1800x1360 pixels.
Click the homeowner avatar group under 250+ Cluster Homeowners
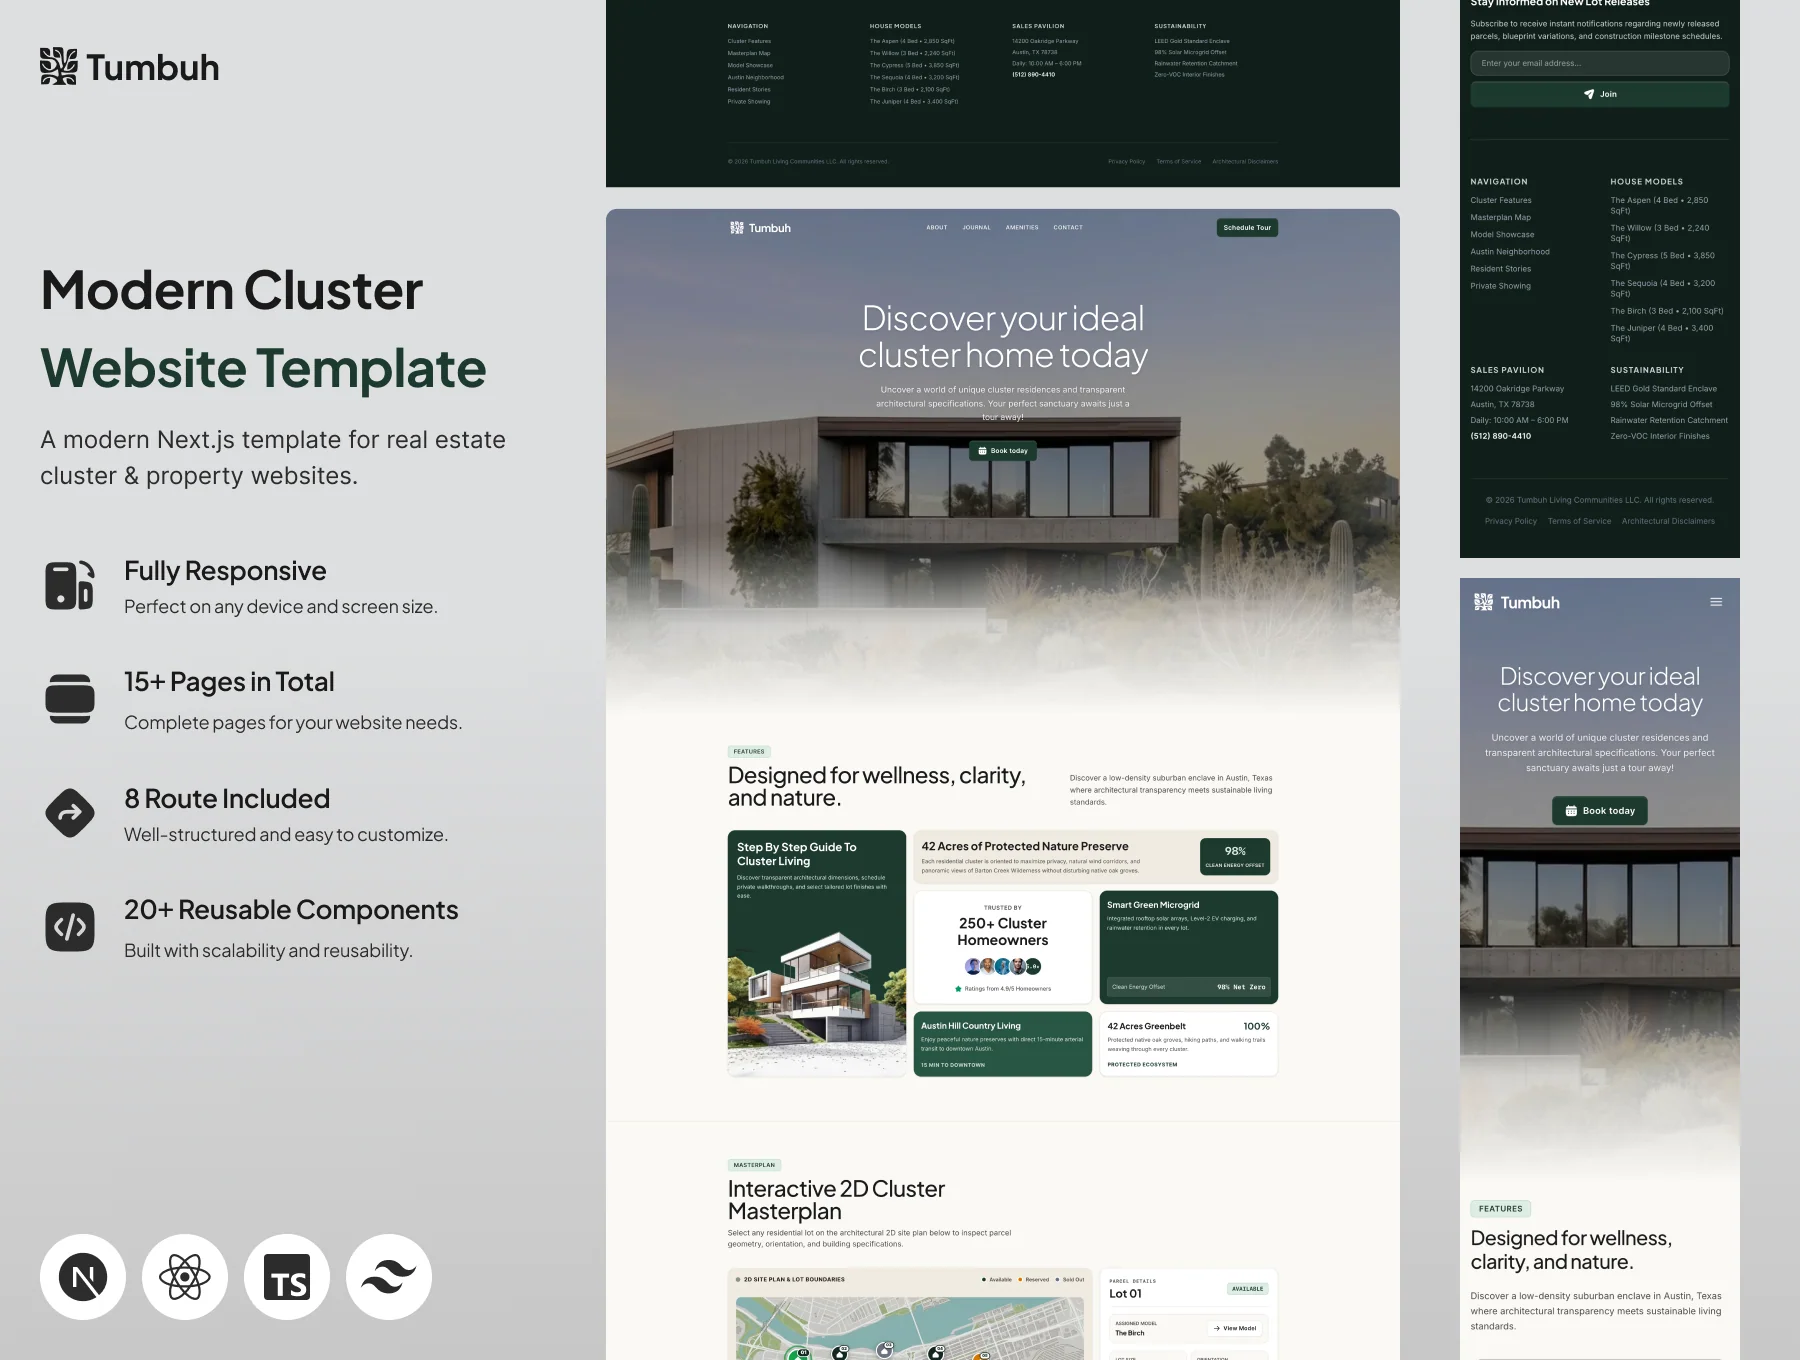click(1002, 966)
